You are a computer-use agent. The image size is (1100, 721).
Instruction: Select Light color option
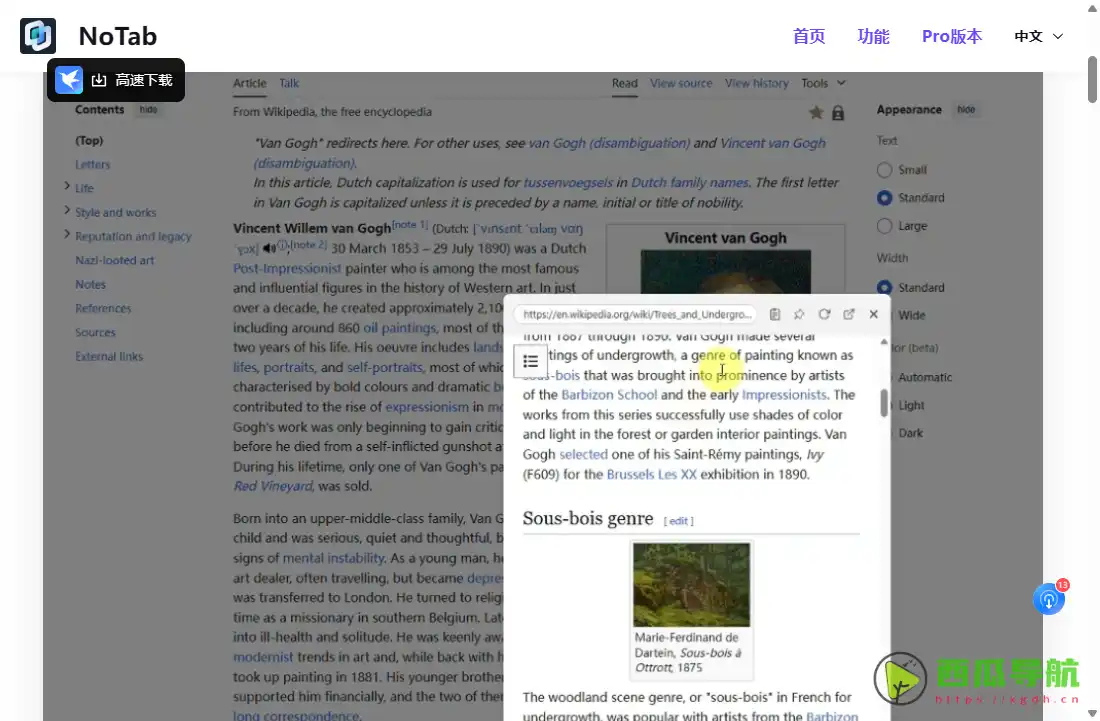pyautogui.click(x=911, y=405)
